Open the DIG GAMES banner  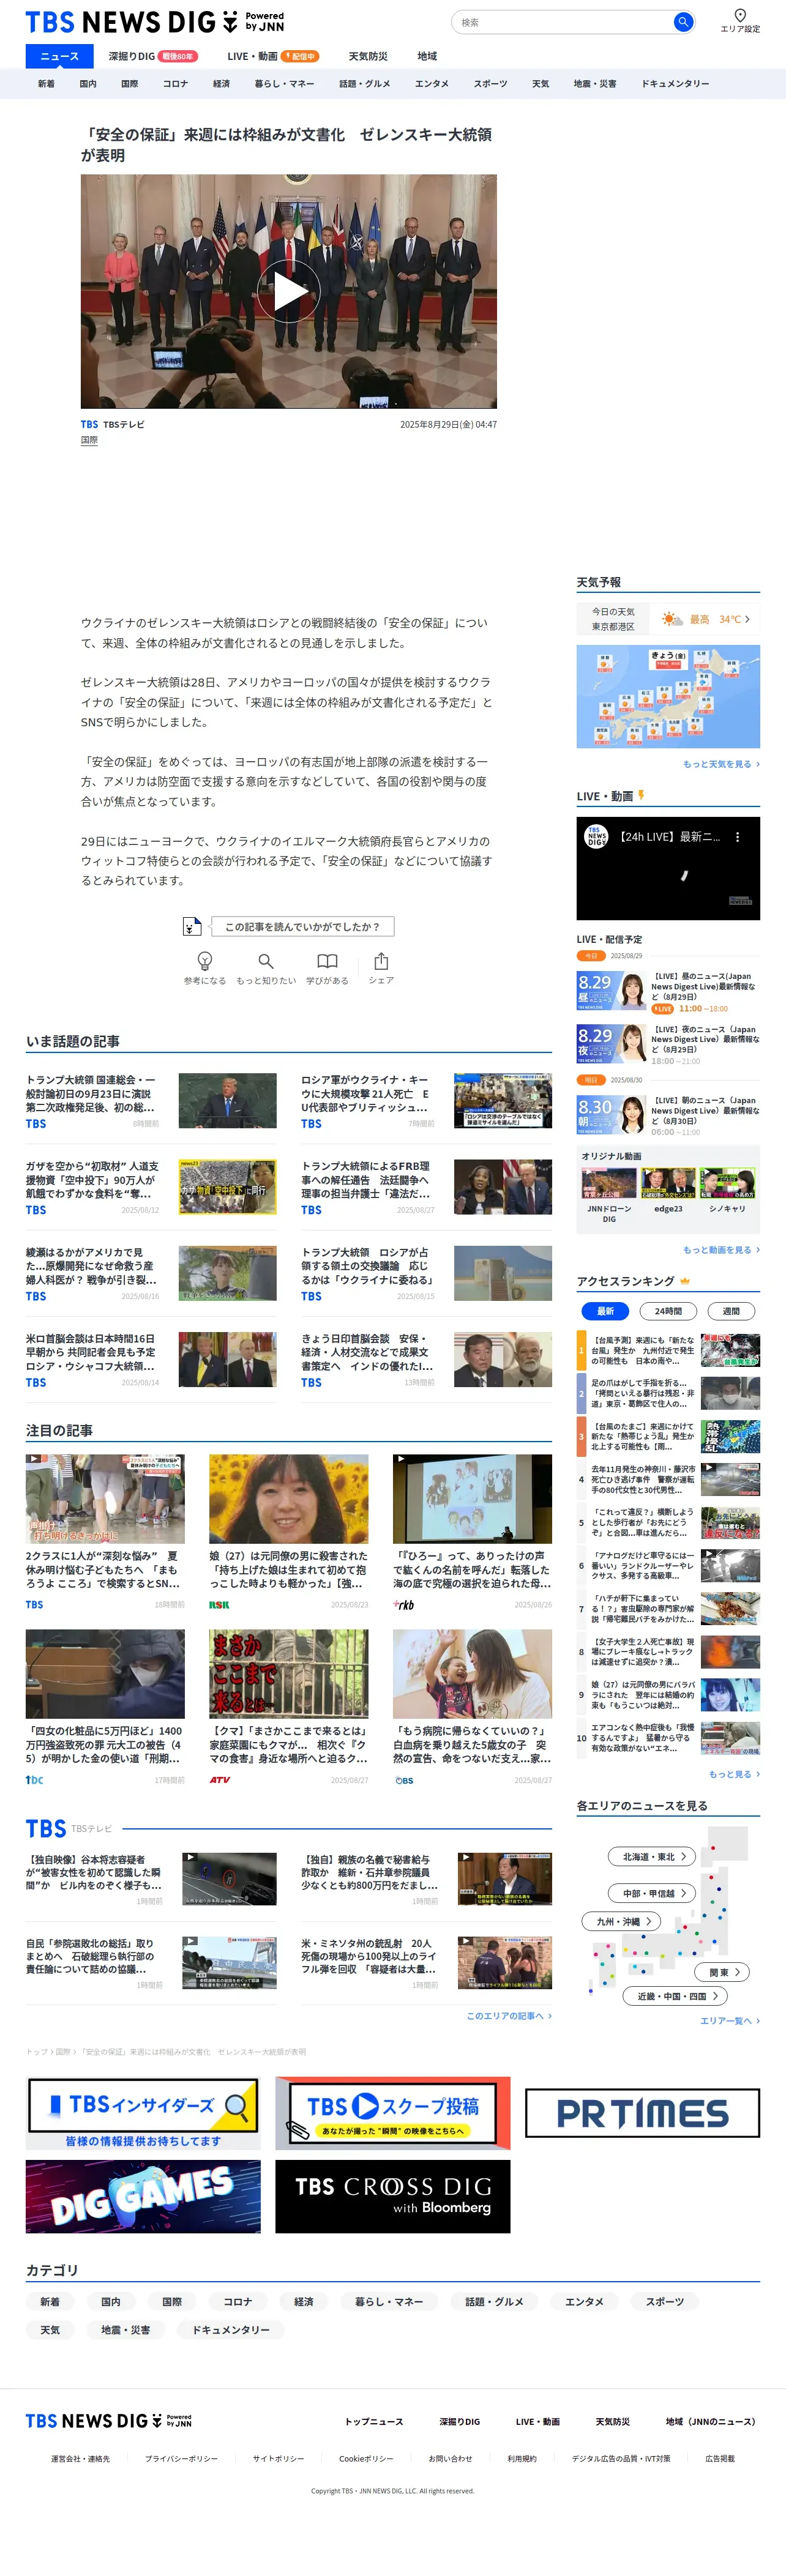[x=143, y=2196]
